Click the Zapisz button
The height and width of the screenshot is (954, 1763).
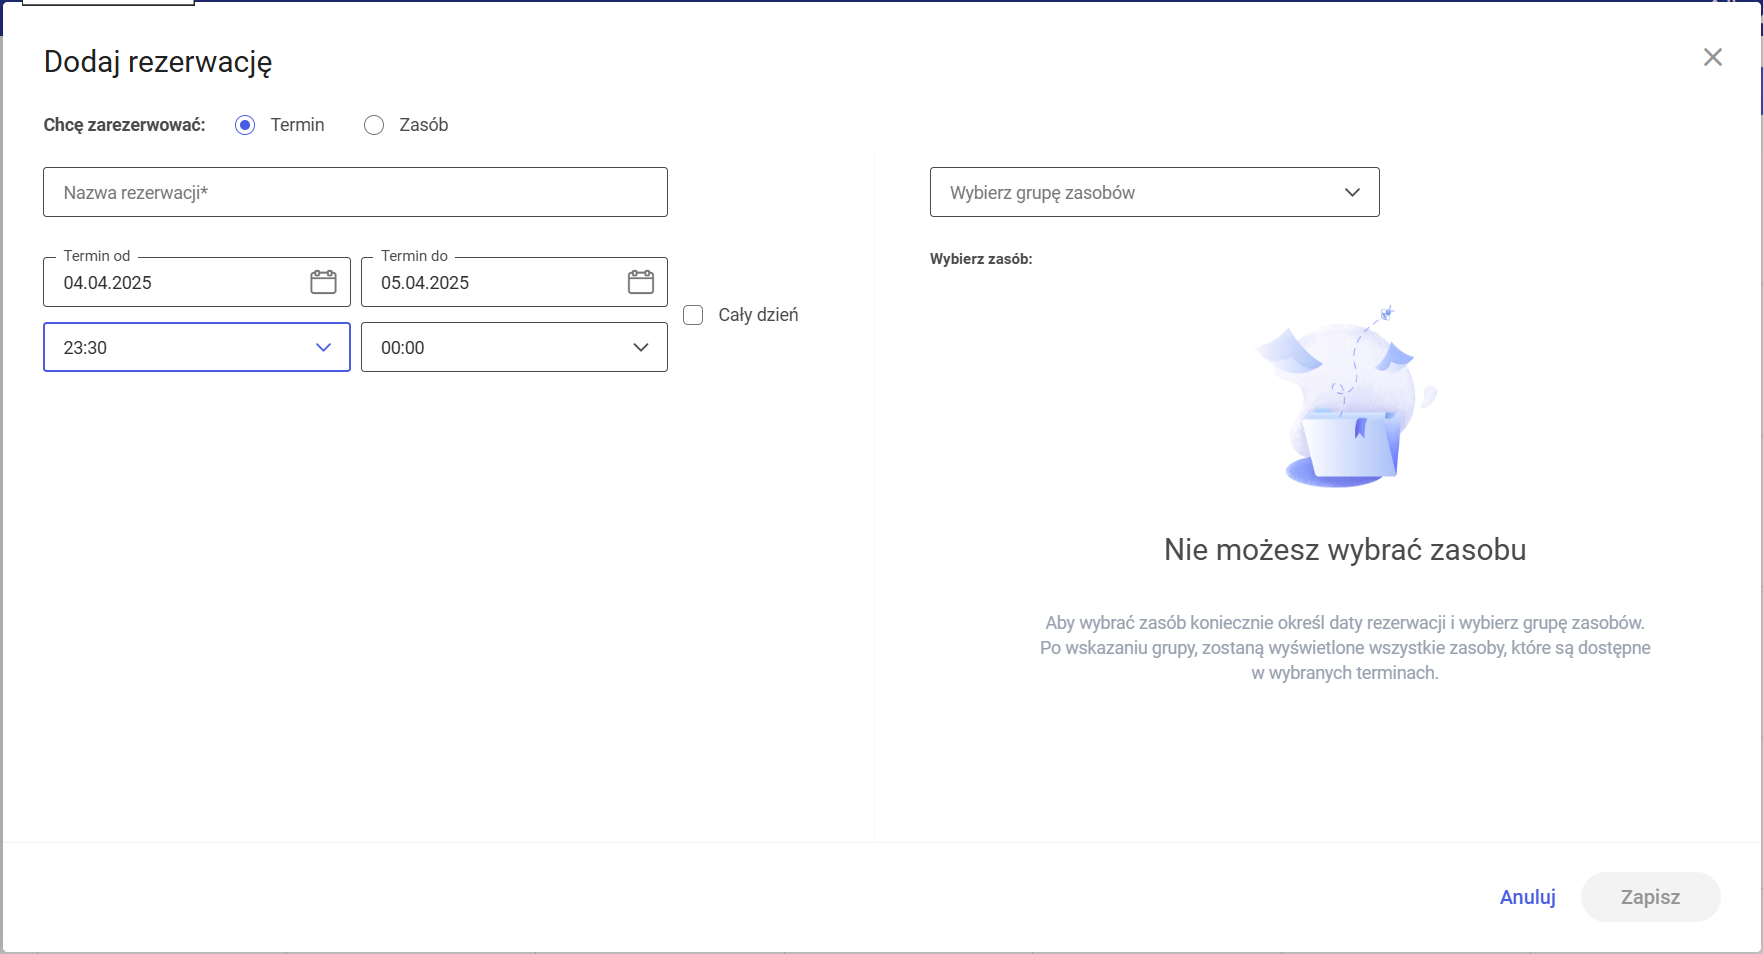[x=1651, y=897]
